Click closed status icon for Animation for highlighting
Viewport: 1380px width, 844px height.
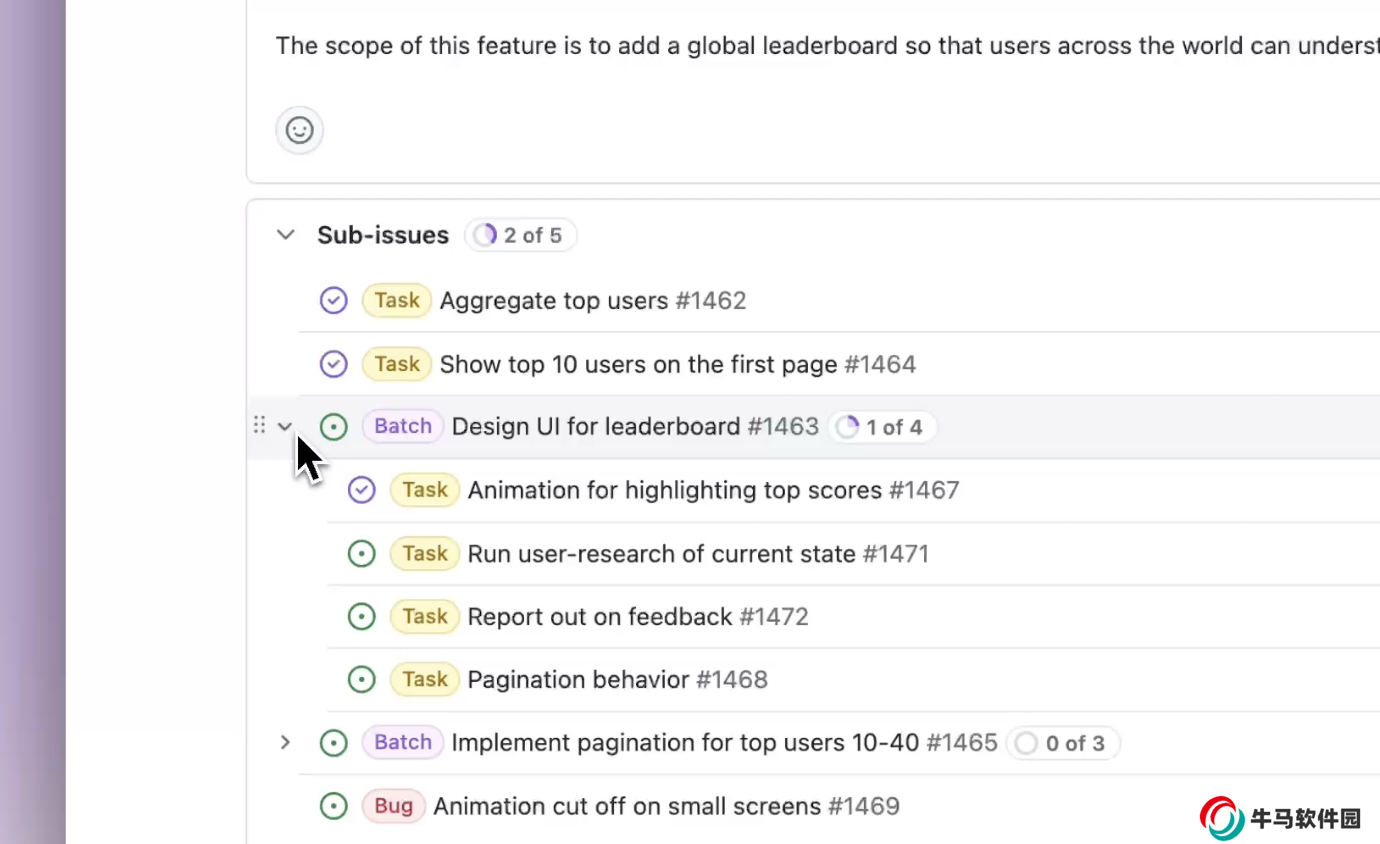(361, 490)
